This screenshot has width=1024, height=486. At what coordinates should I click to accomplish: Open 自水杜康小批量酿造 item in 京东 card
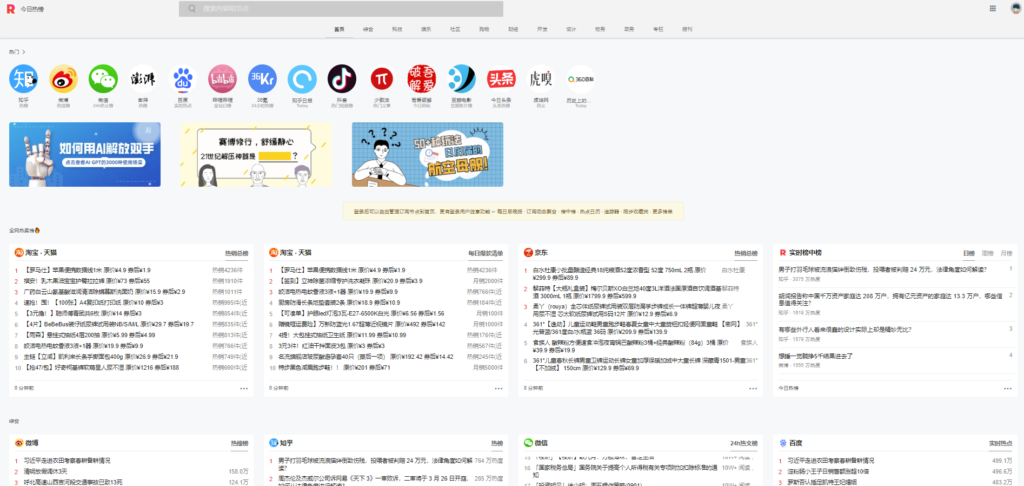coord(620,273)
